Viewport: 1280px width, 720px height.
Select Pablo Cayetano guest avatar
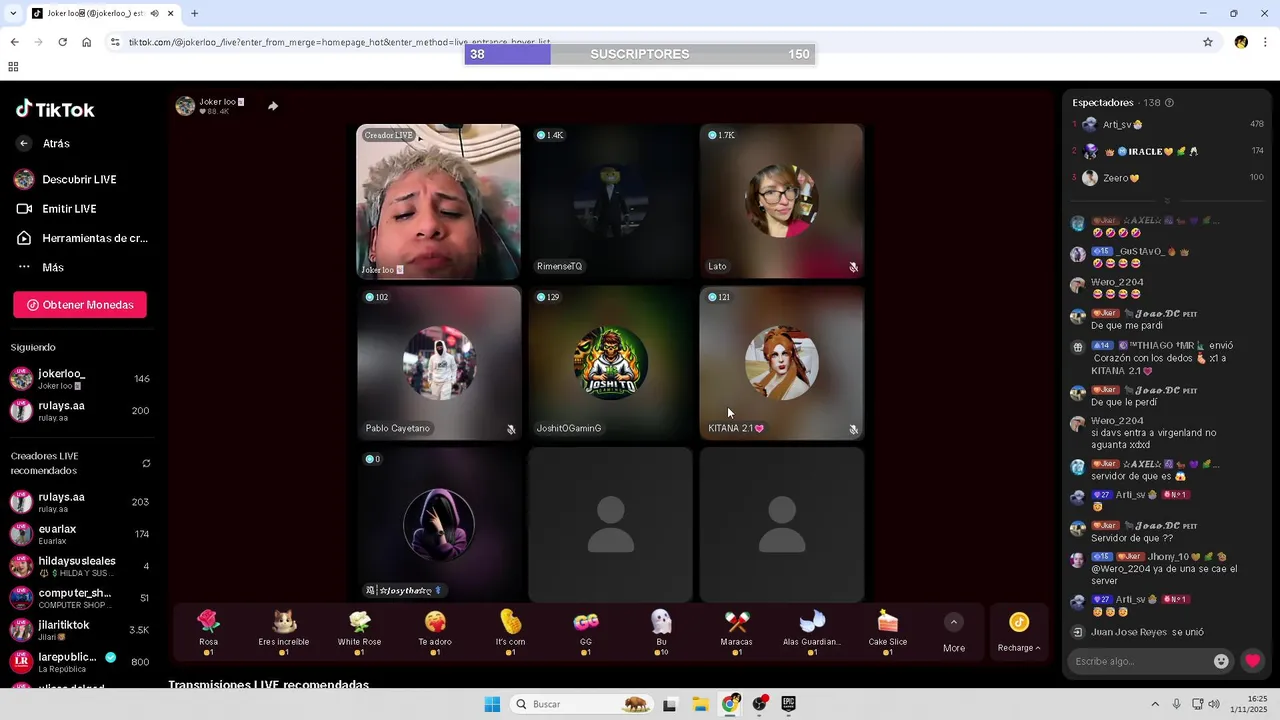(x=439, y=363)
